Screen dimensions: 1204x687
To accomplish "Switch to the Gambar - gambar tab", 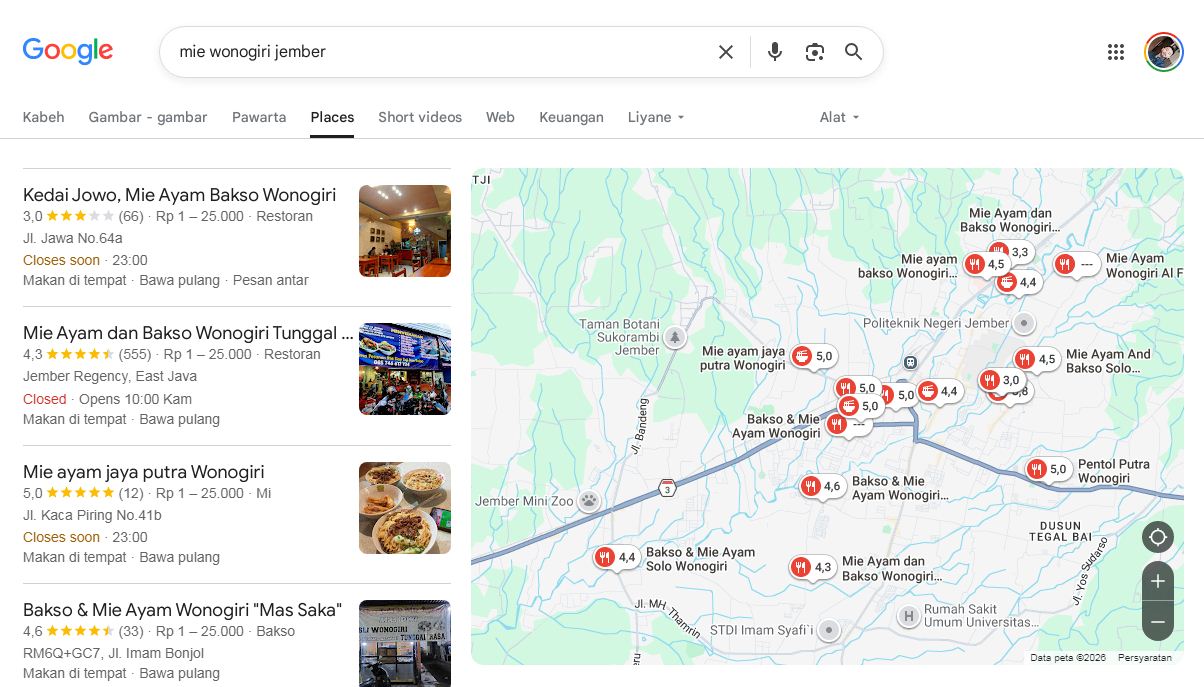I will tap(148, 117).
